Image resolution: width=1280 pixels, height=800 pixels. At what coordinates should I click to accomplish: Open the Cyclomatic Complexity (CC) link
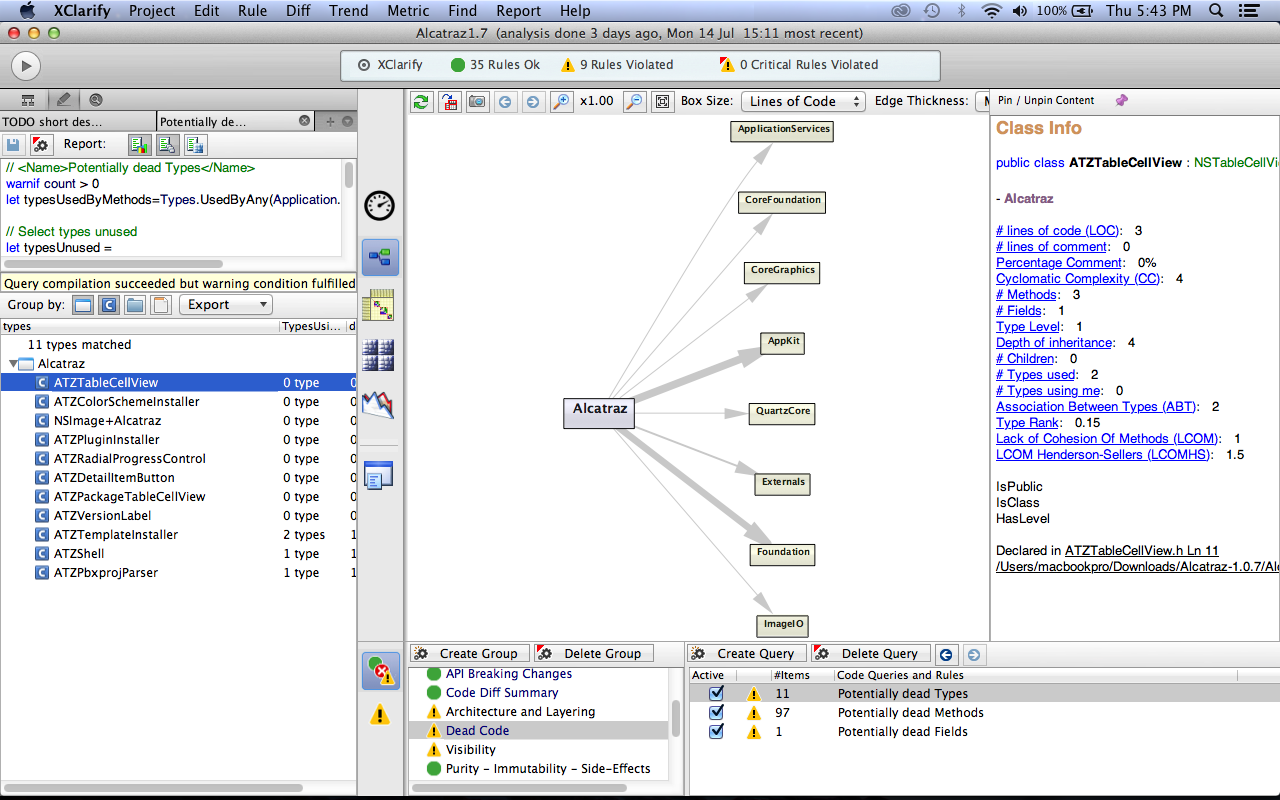(x=1079, y=278)
